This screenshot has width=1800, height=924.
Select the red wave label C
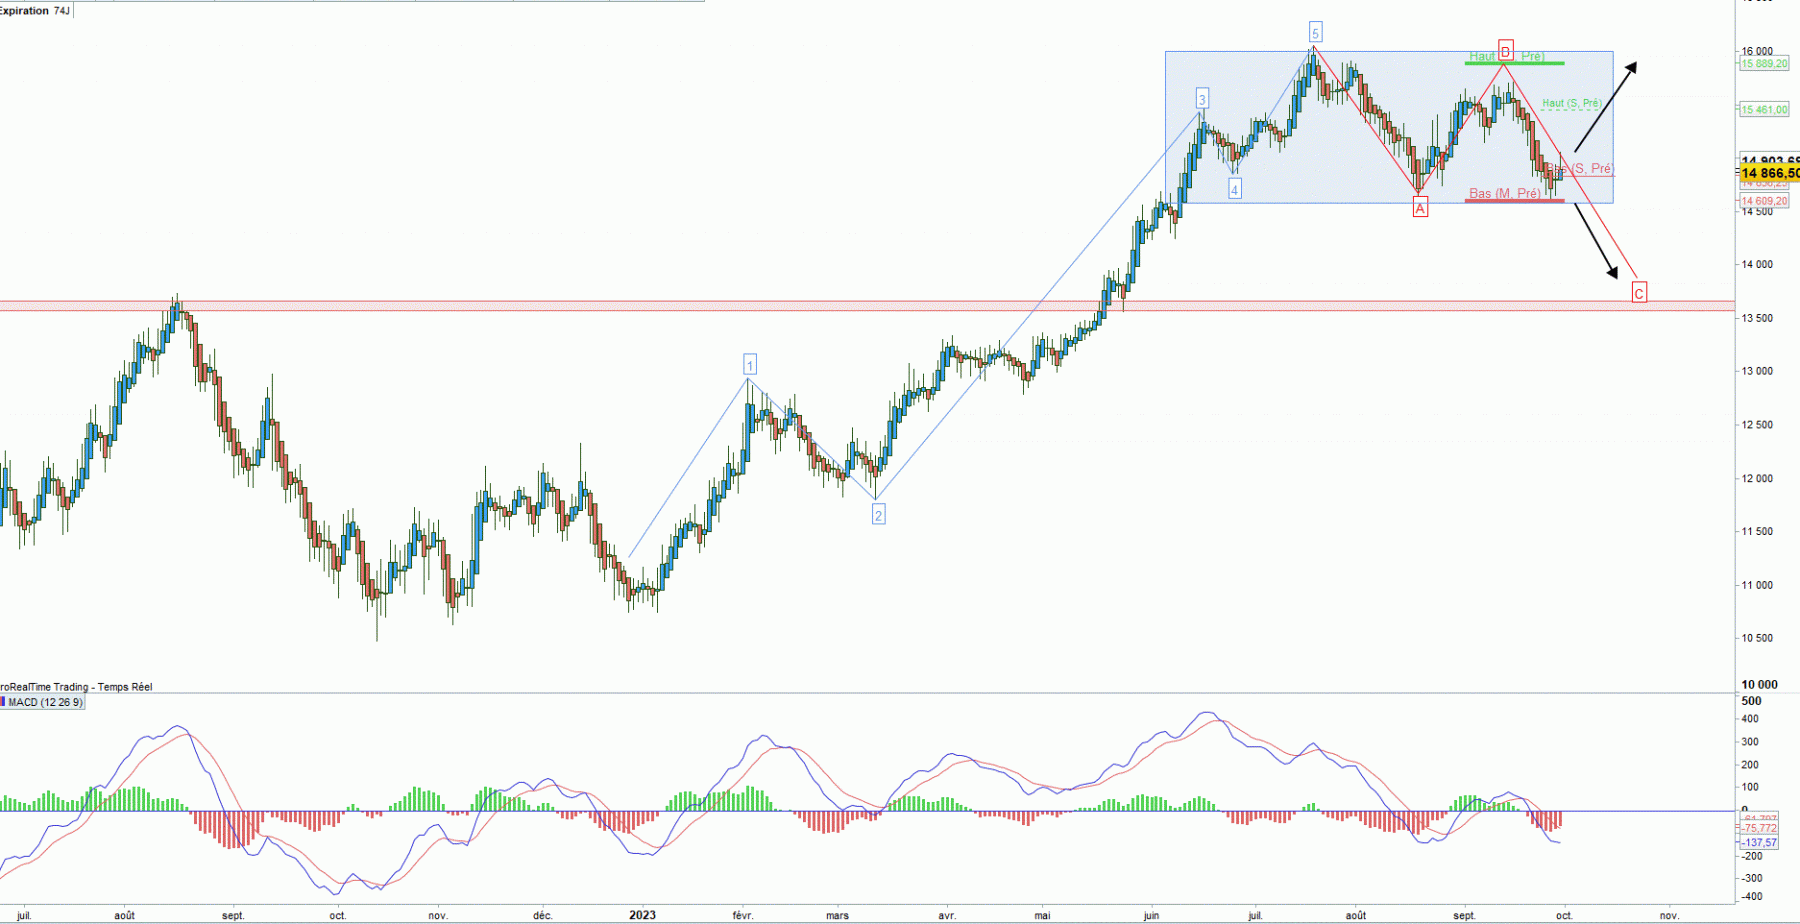click(x=1639, y=293)
